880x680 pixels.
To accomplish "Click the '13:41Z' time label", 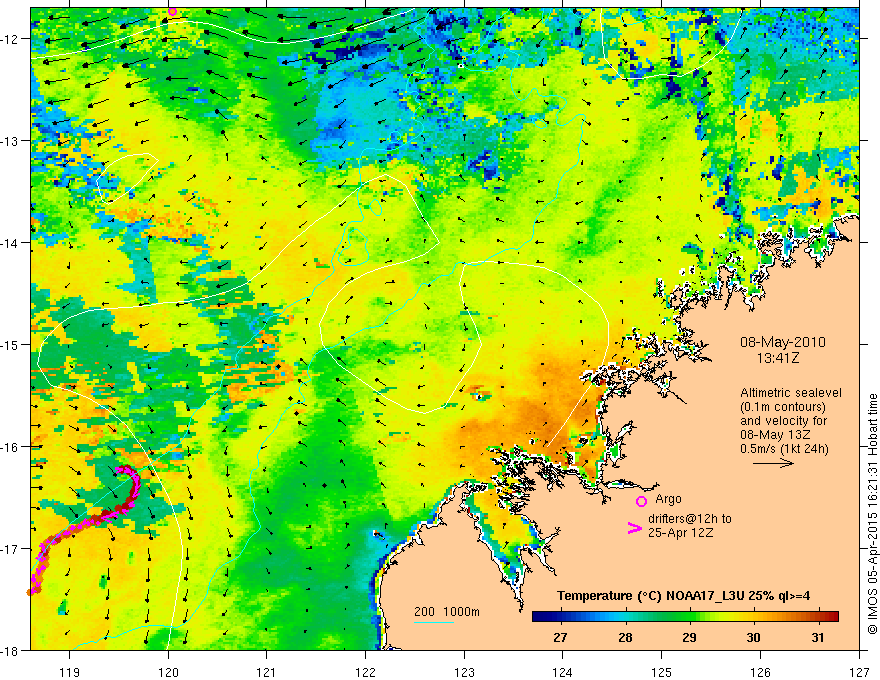I will (777, 357).
